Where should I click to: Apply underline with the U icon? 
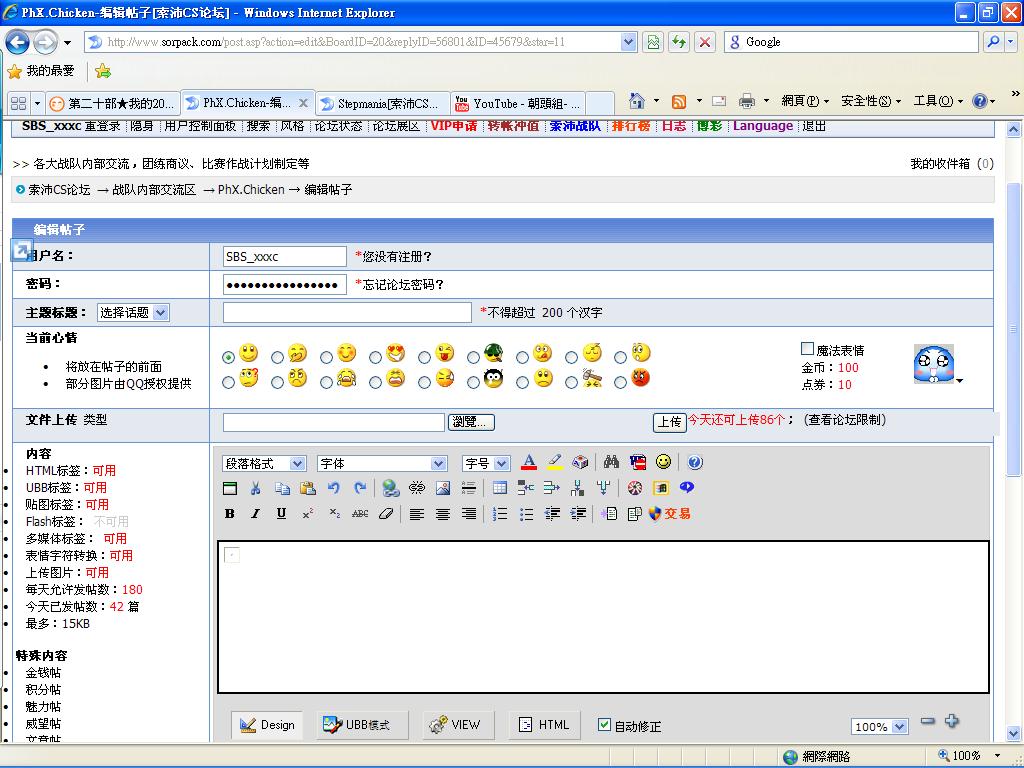pyautogui.click(x=281, y=514)
